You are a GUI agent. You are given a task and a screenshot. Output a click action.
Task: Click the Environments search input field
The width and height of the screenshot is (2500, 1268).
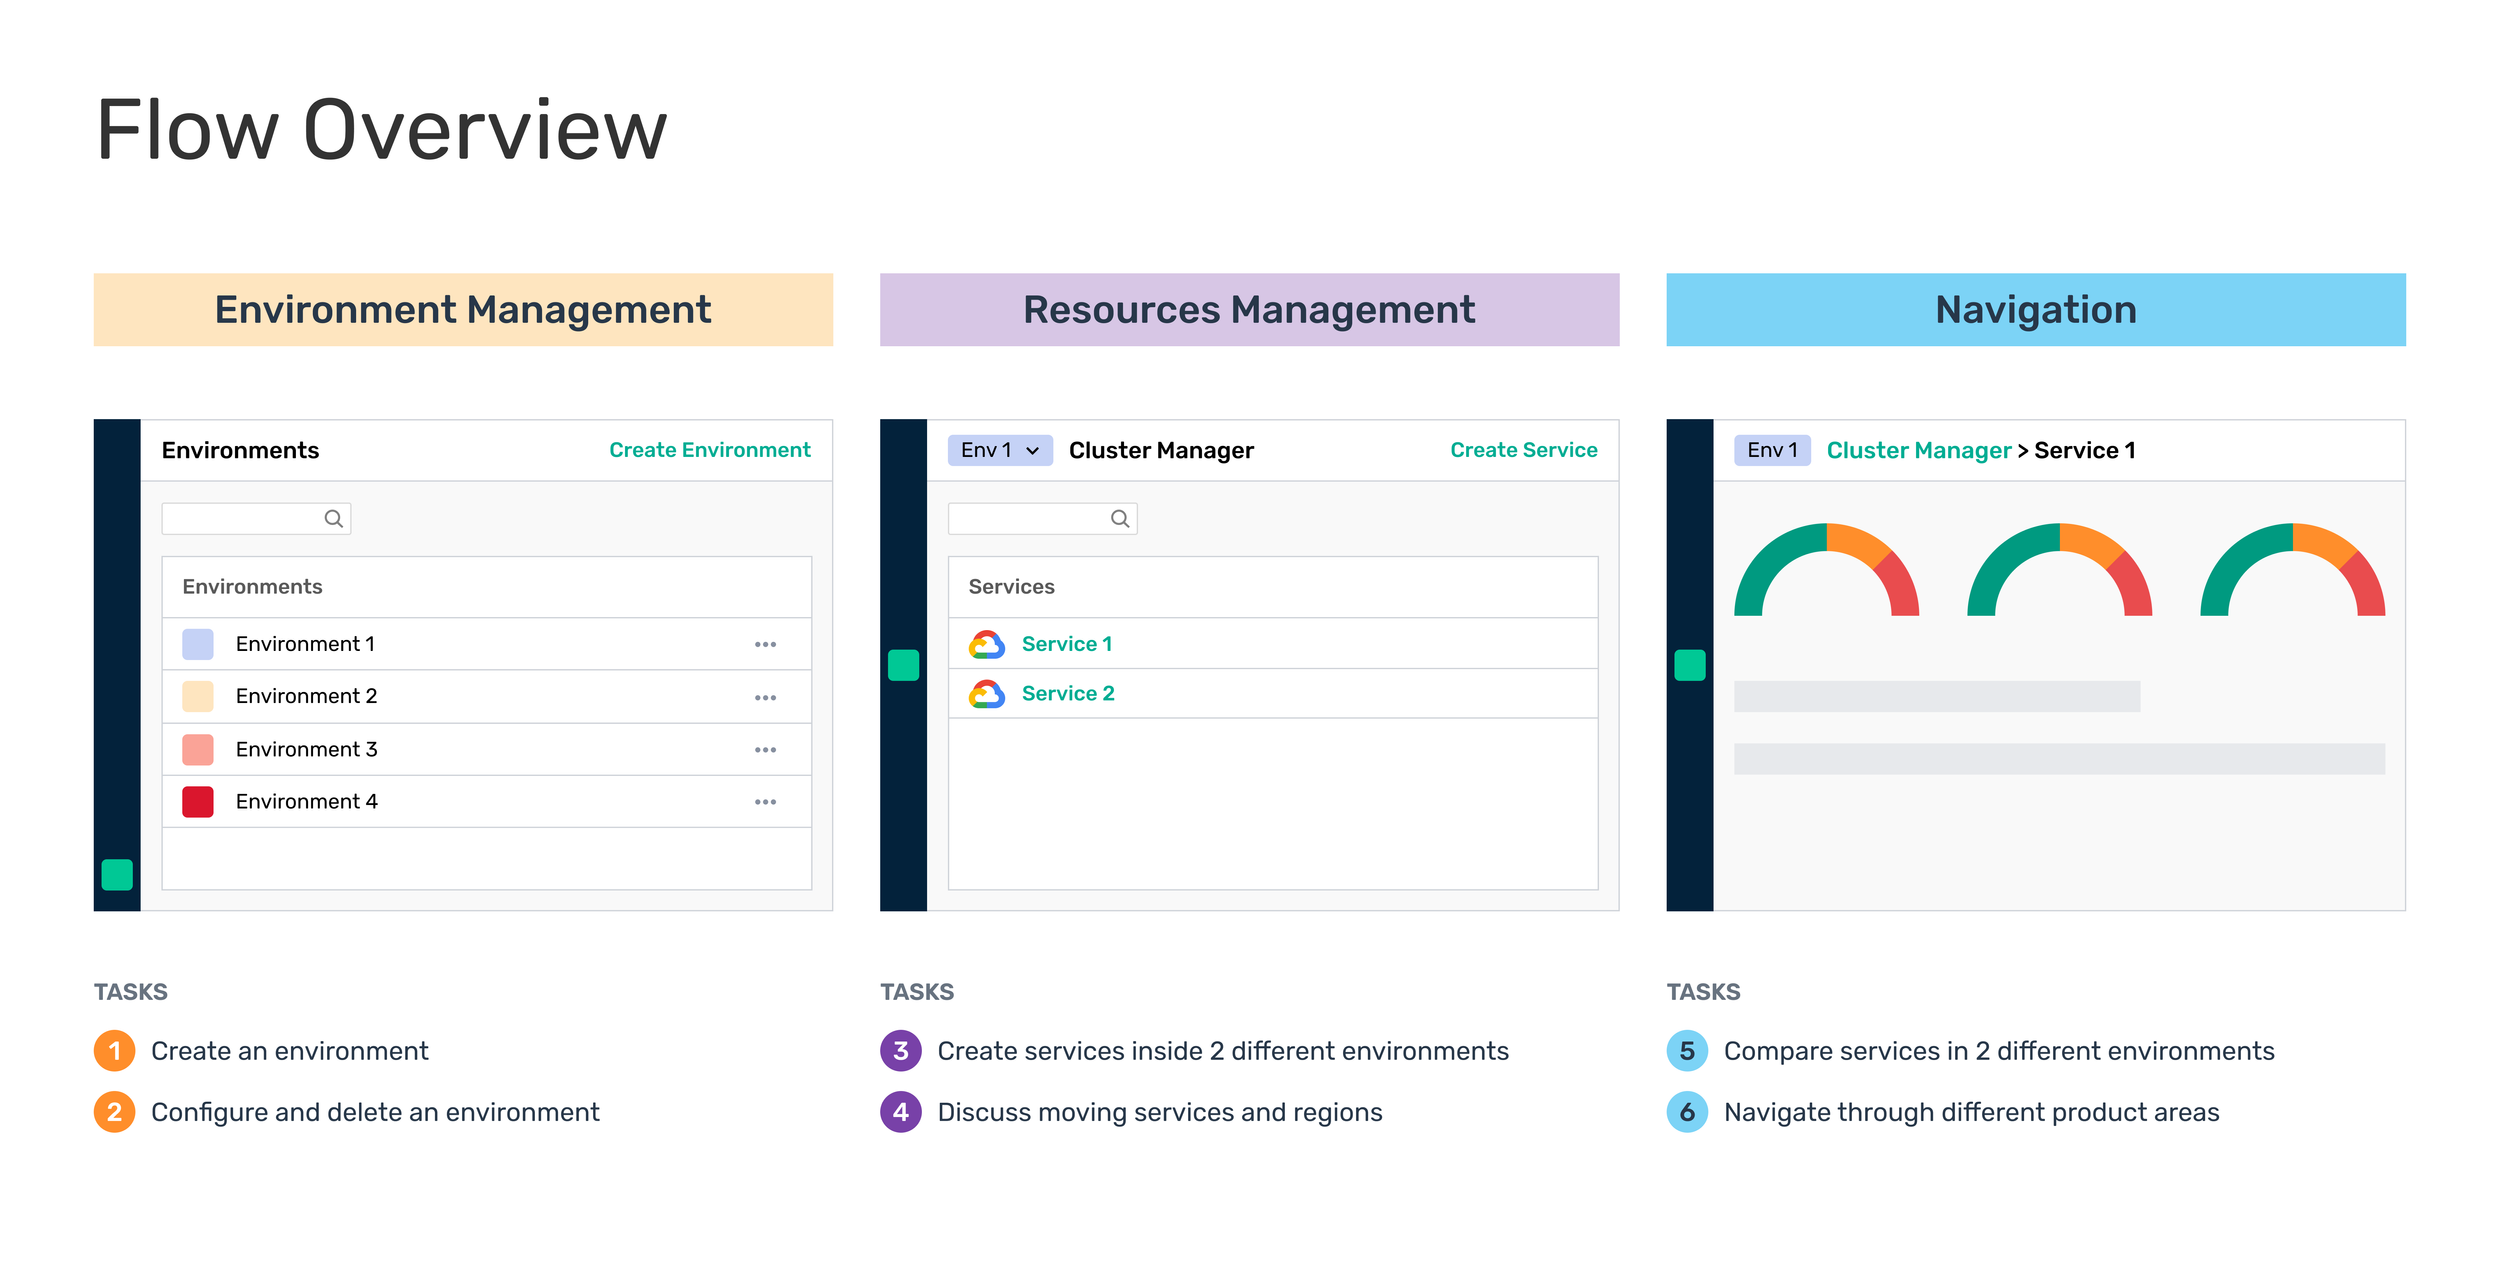[x=242, y=518]
